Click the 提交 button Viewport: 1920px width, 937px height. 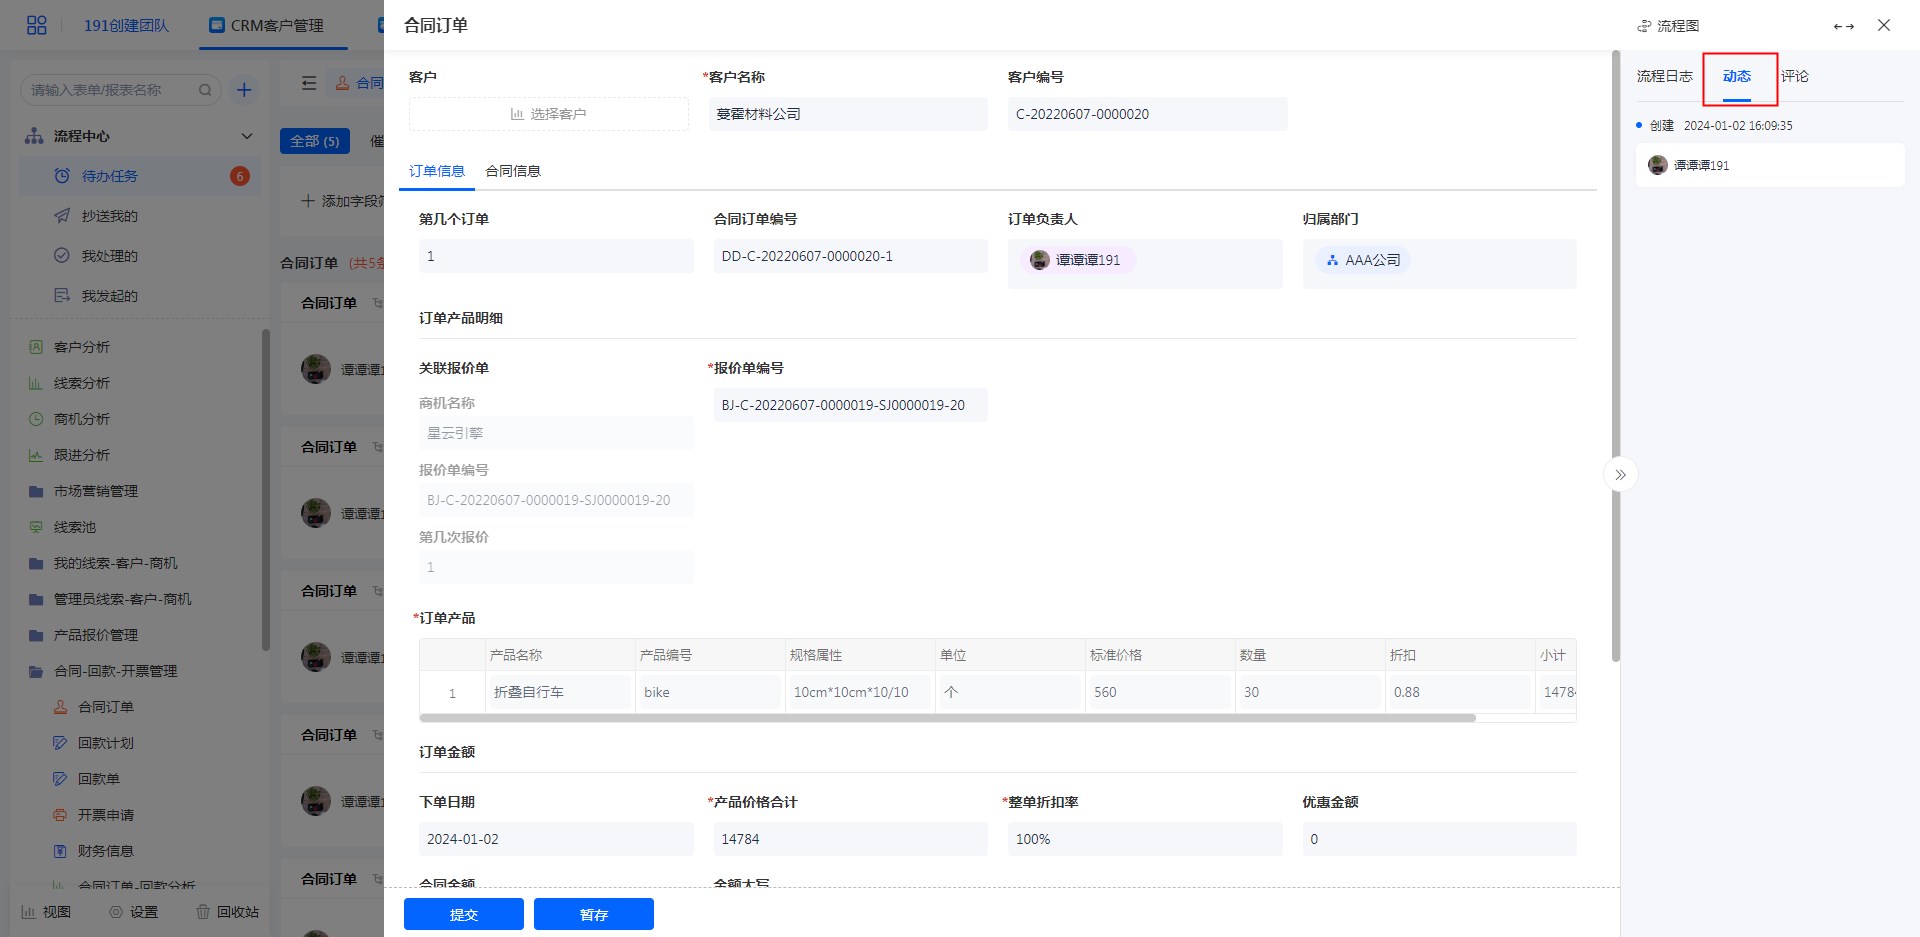[x=463, y=914]
